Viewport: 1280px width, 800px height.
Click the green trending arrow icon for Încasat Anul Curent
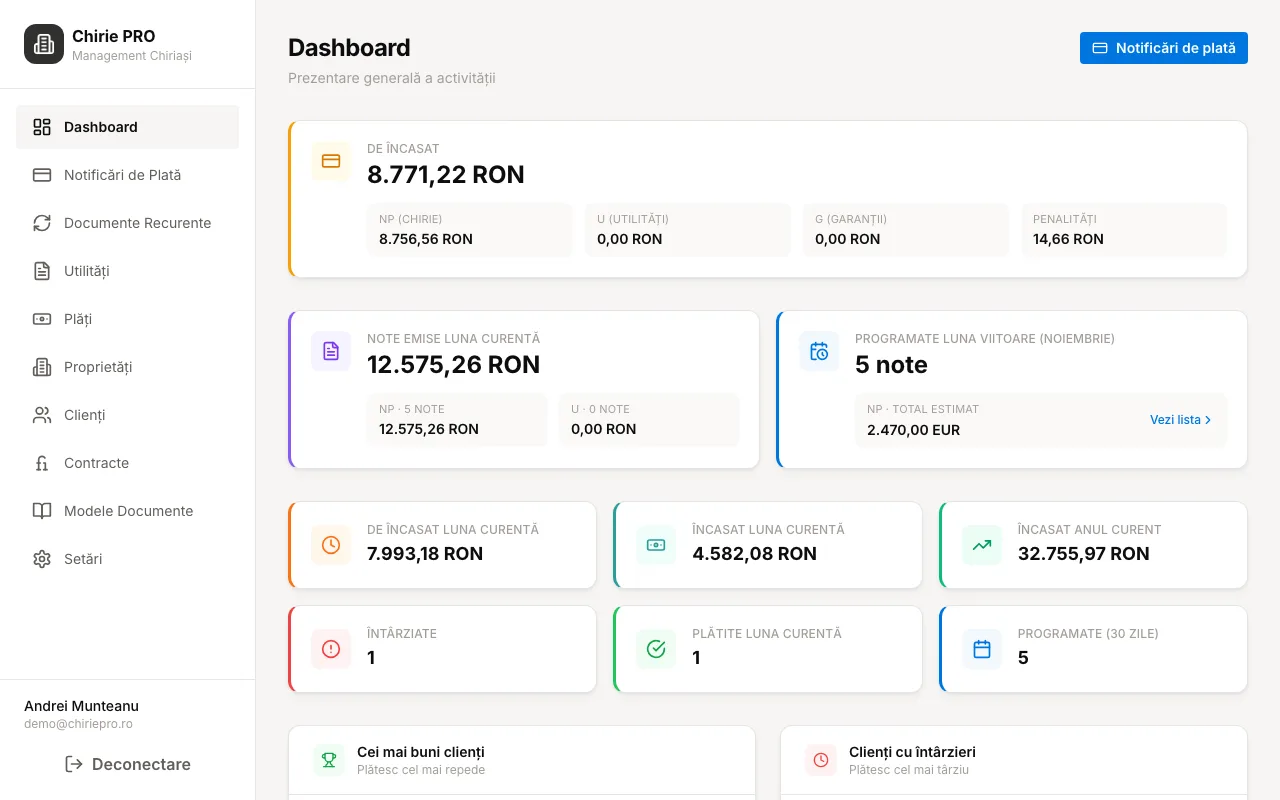click(x=982, y=545)
